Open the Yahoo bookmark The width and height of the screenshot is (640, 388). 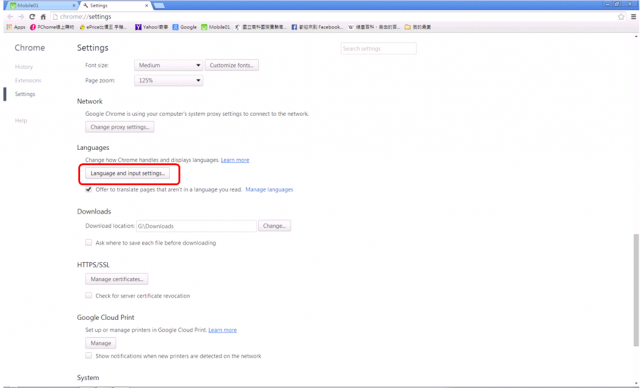[x=151, y=27]
